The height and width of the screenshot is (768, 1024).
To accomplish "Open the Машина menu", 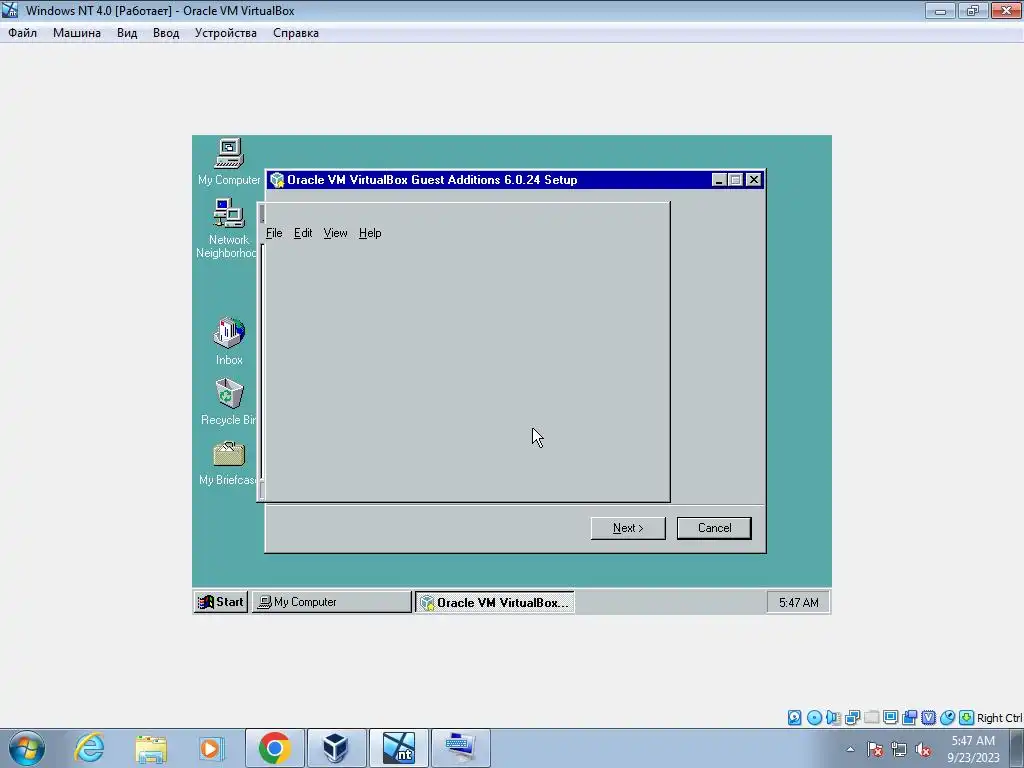I will tap(76, 33).
